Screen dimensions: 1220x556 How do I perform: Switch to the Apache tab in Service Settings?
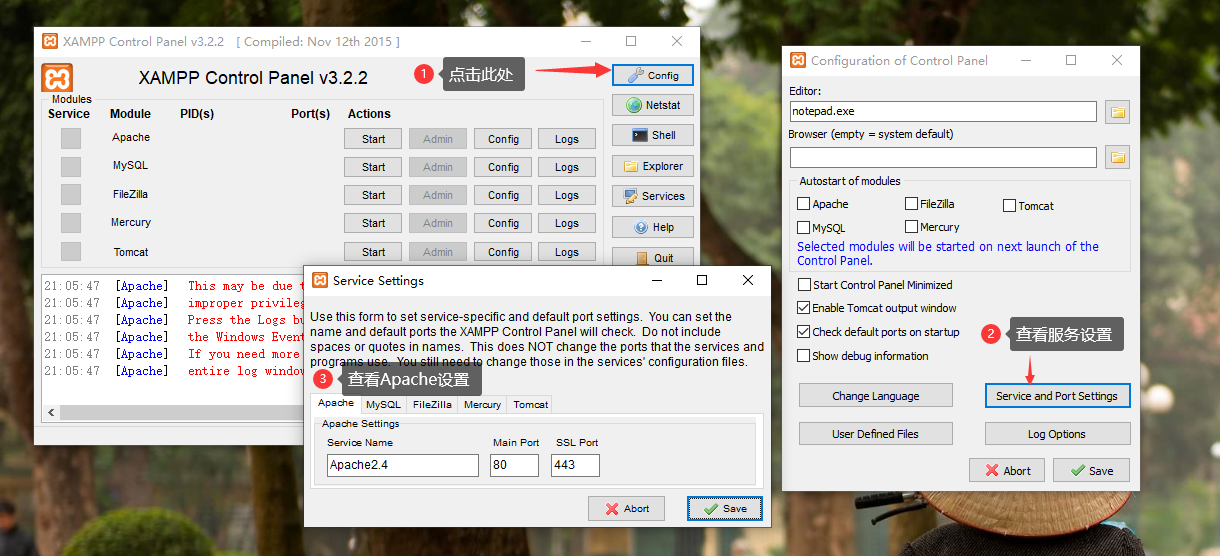tap(336, 403)
